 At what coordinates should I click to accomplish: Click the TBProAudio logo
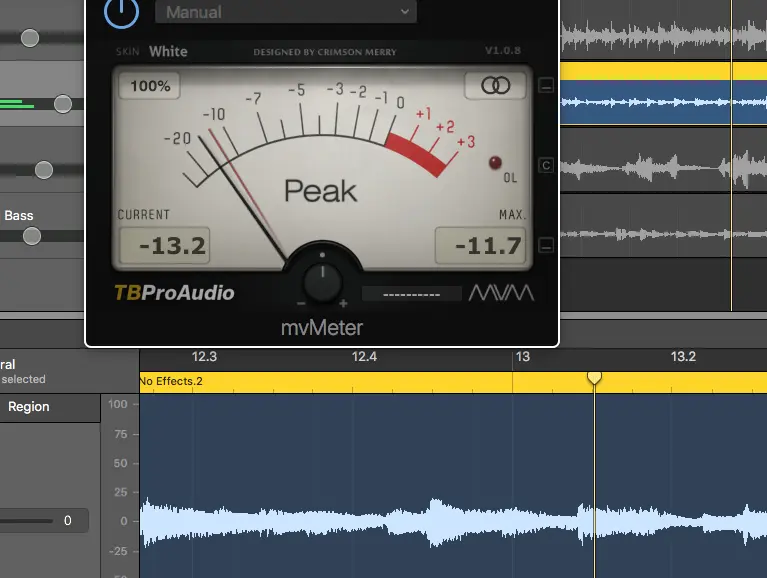click(x=174, y=293)
